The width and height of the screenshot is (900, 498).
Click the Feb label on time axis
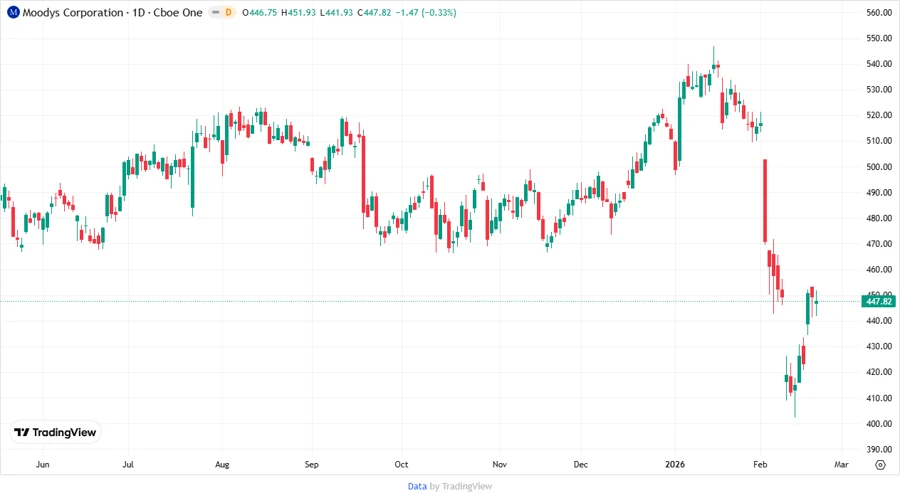click(760, 464)
